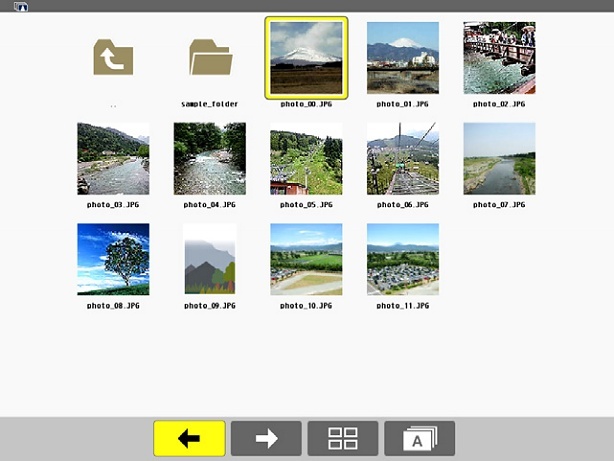This screenshot has height=461, width=614.
Task: Click the photo_07.JPG file name
Action: coord(499,205)
